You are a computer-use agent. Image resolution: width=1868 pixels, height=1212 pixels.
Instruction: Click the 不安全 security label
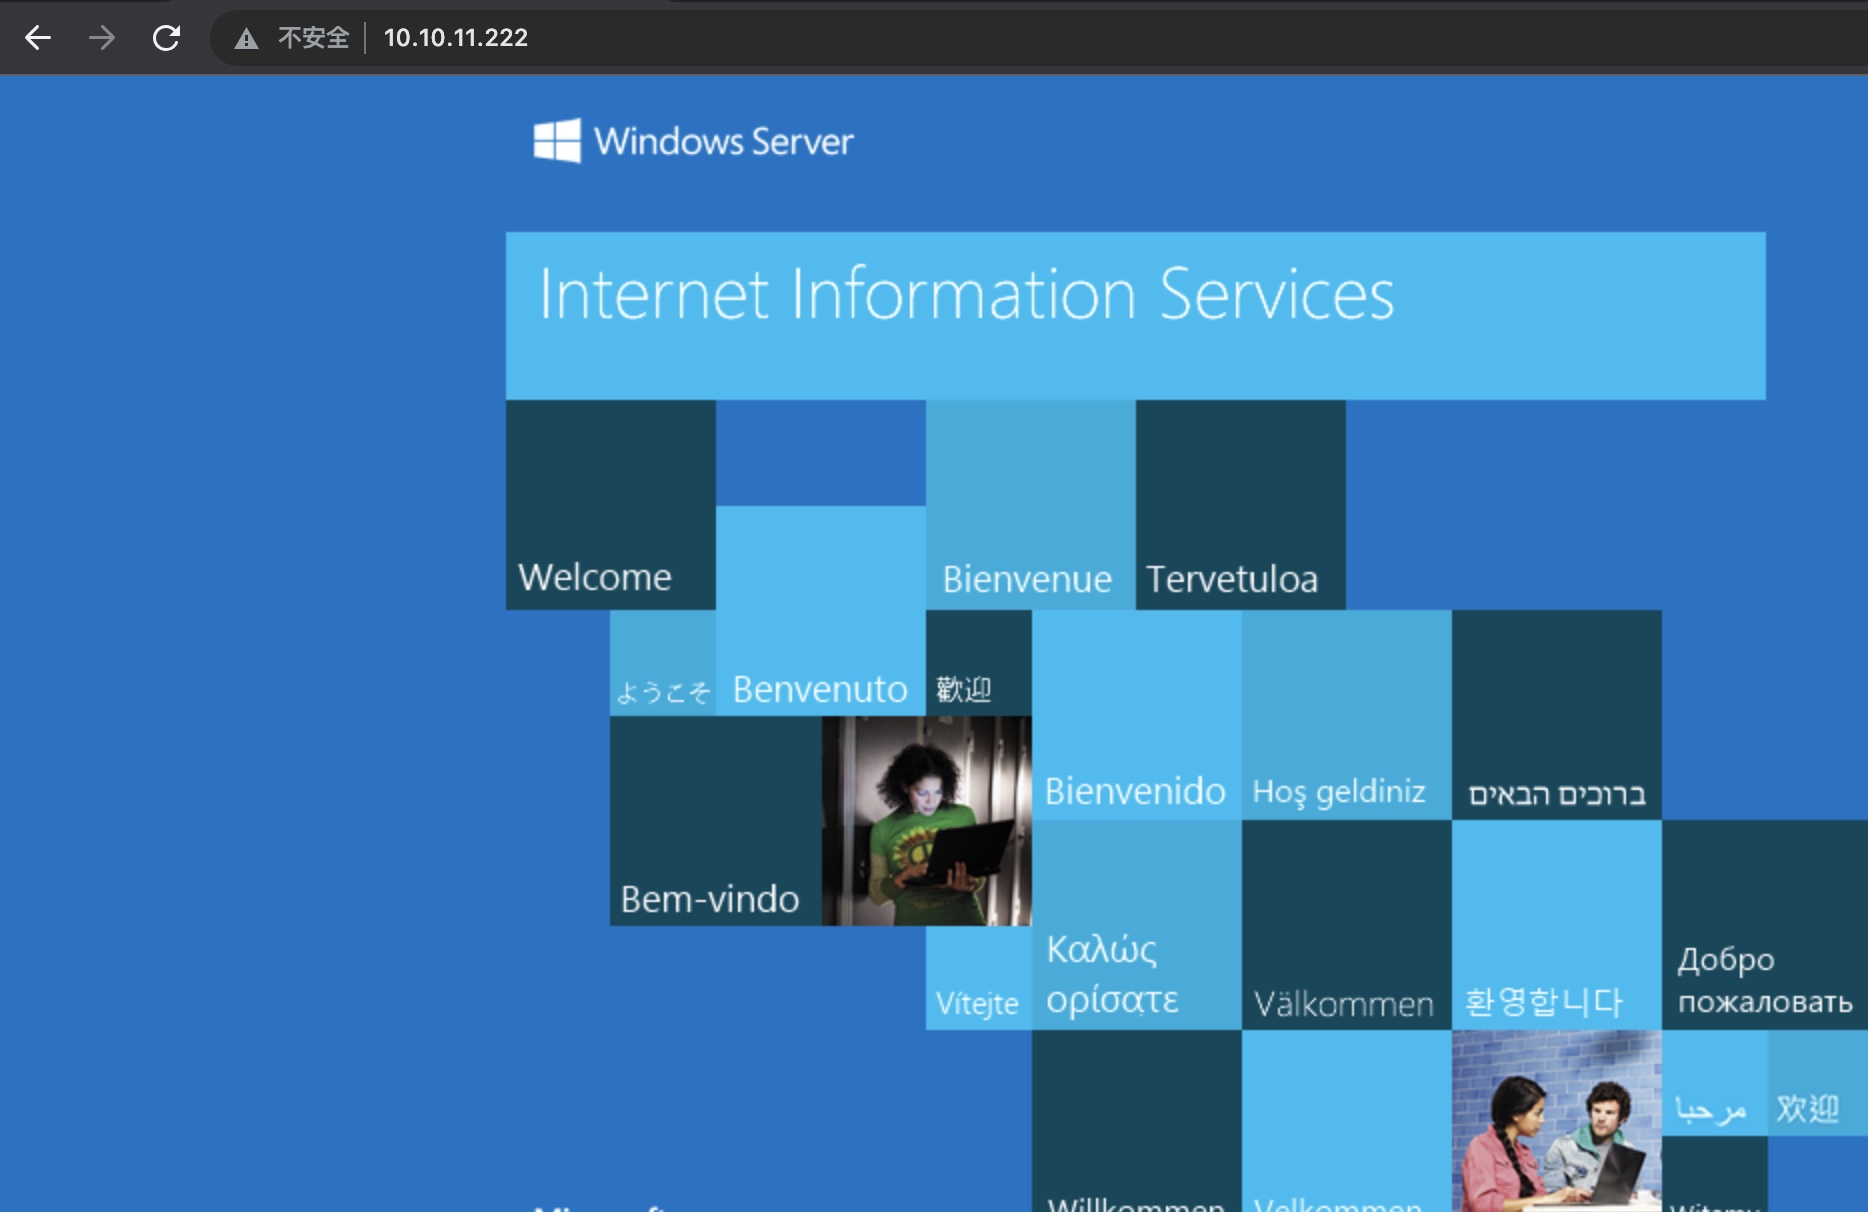pyautogui.click(x=314, y=38)
